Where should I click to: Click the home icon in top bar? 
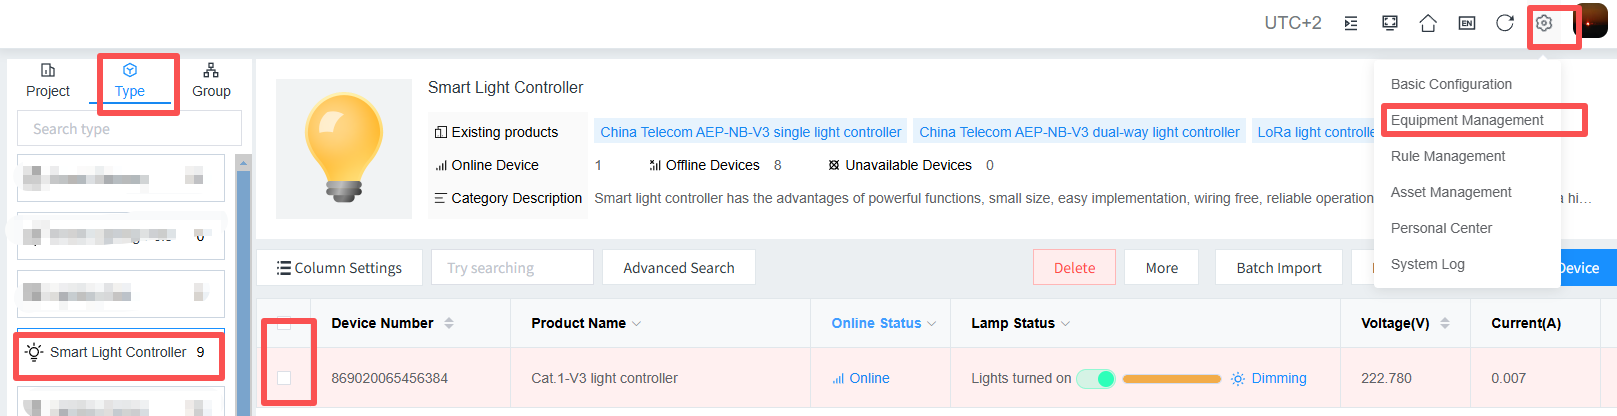[x=1428, y=23]
